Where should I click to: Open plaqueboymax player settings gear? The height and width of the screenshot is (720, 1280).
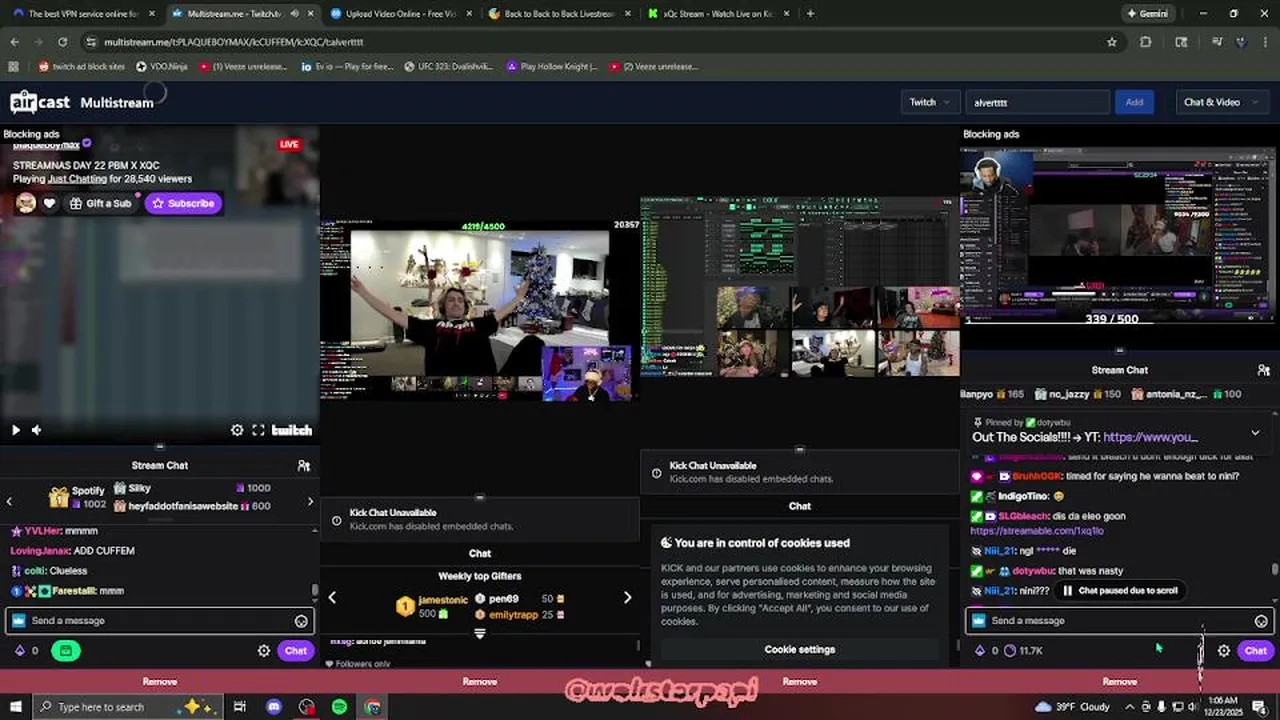click(237, 430)
